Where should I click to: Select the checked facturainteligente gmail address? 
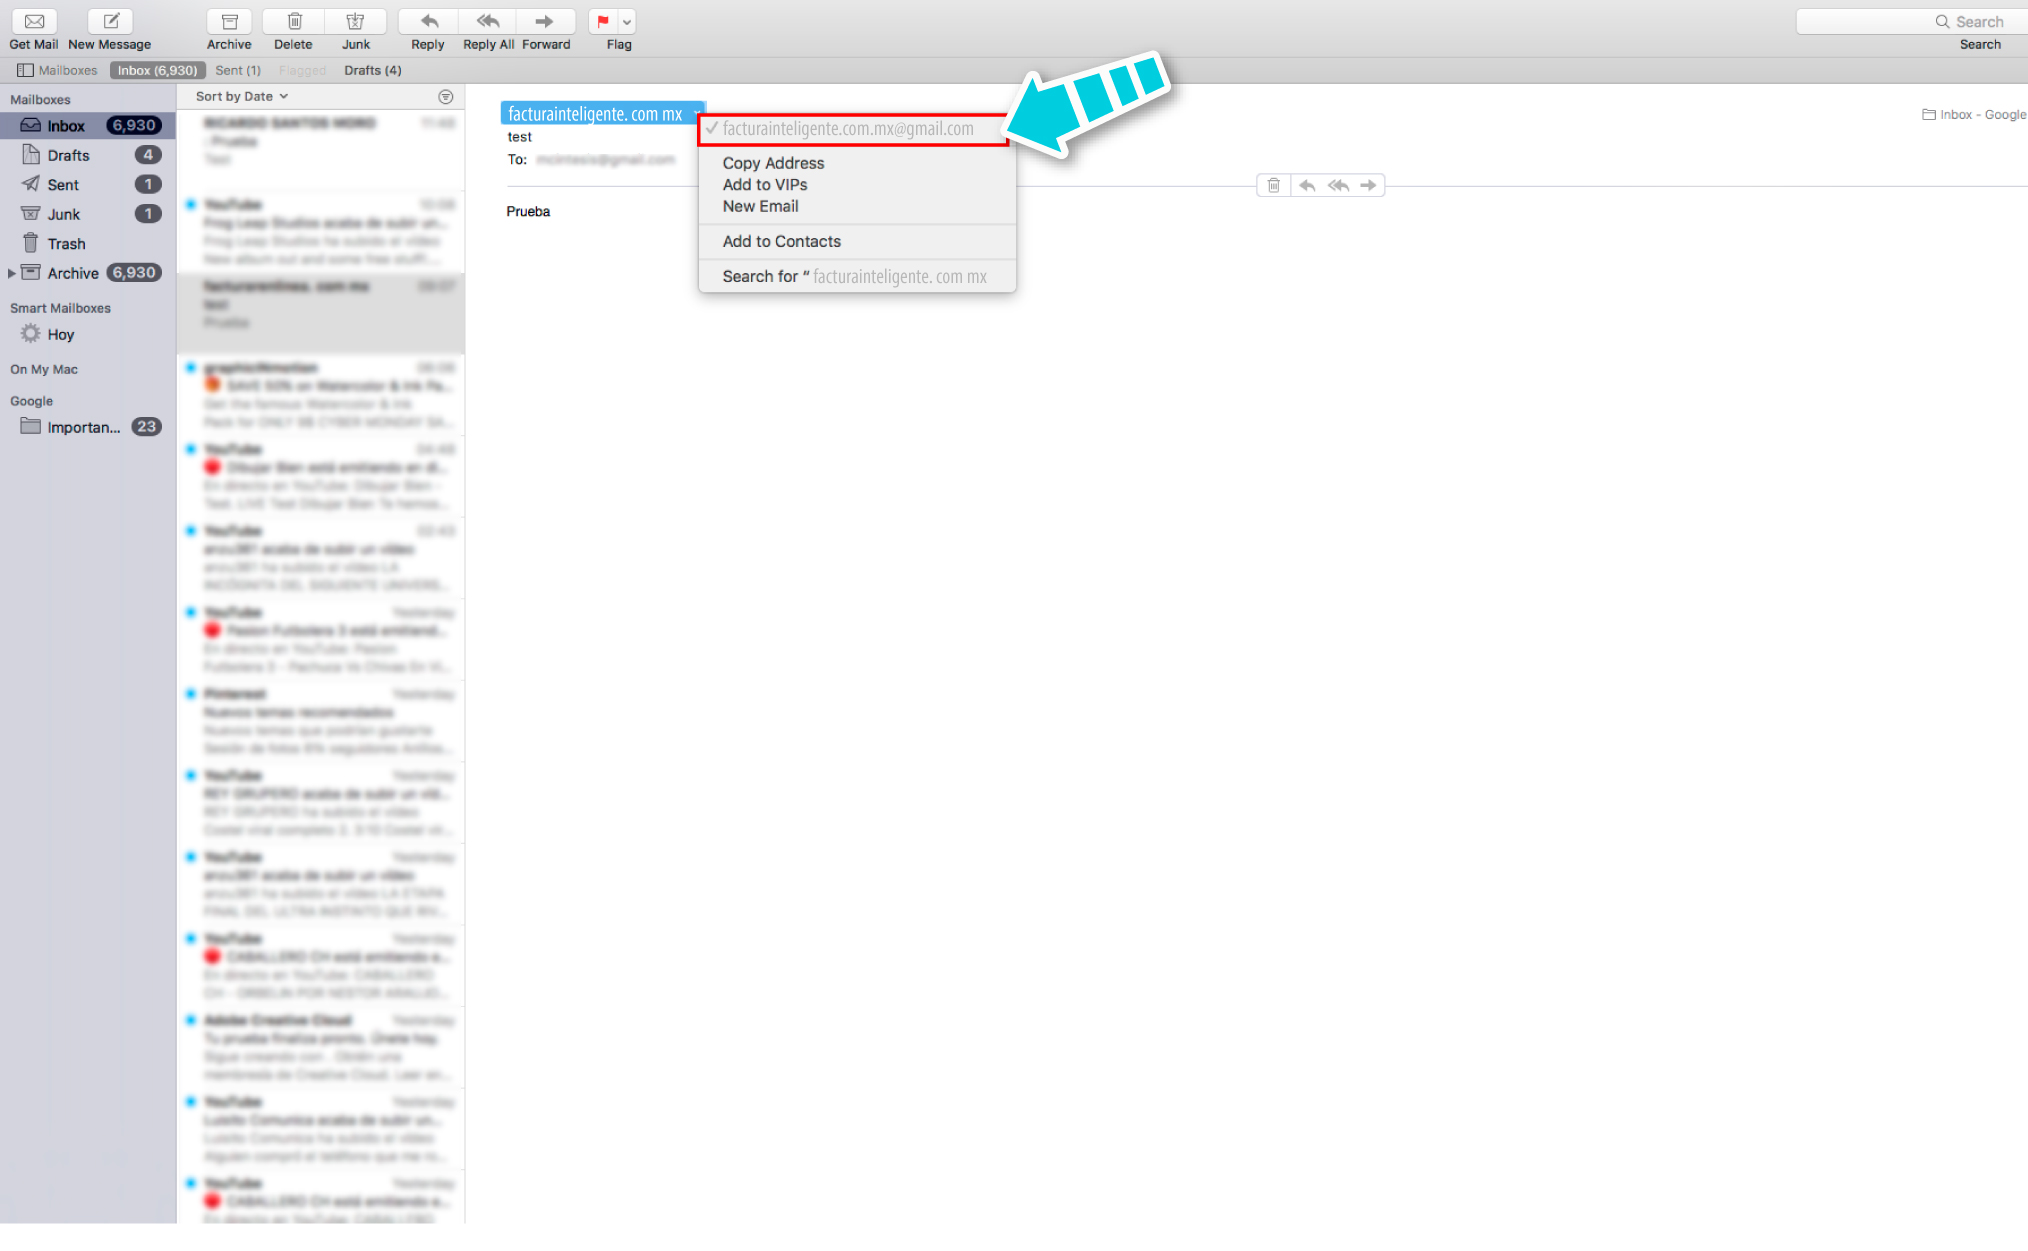848,129
